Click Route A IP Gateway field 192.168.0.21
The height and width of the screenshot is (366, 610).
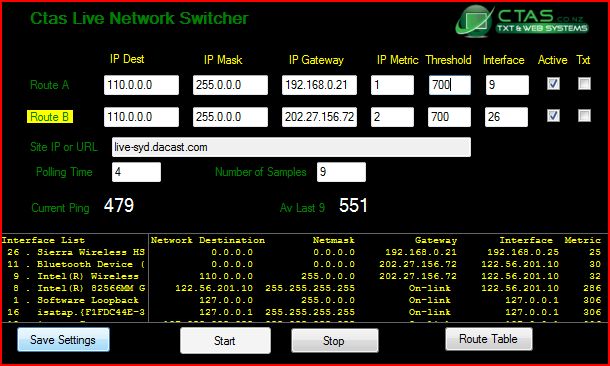[x=319, y=85]
